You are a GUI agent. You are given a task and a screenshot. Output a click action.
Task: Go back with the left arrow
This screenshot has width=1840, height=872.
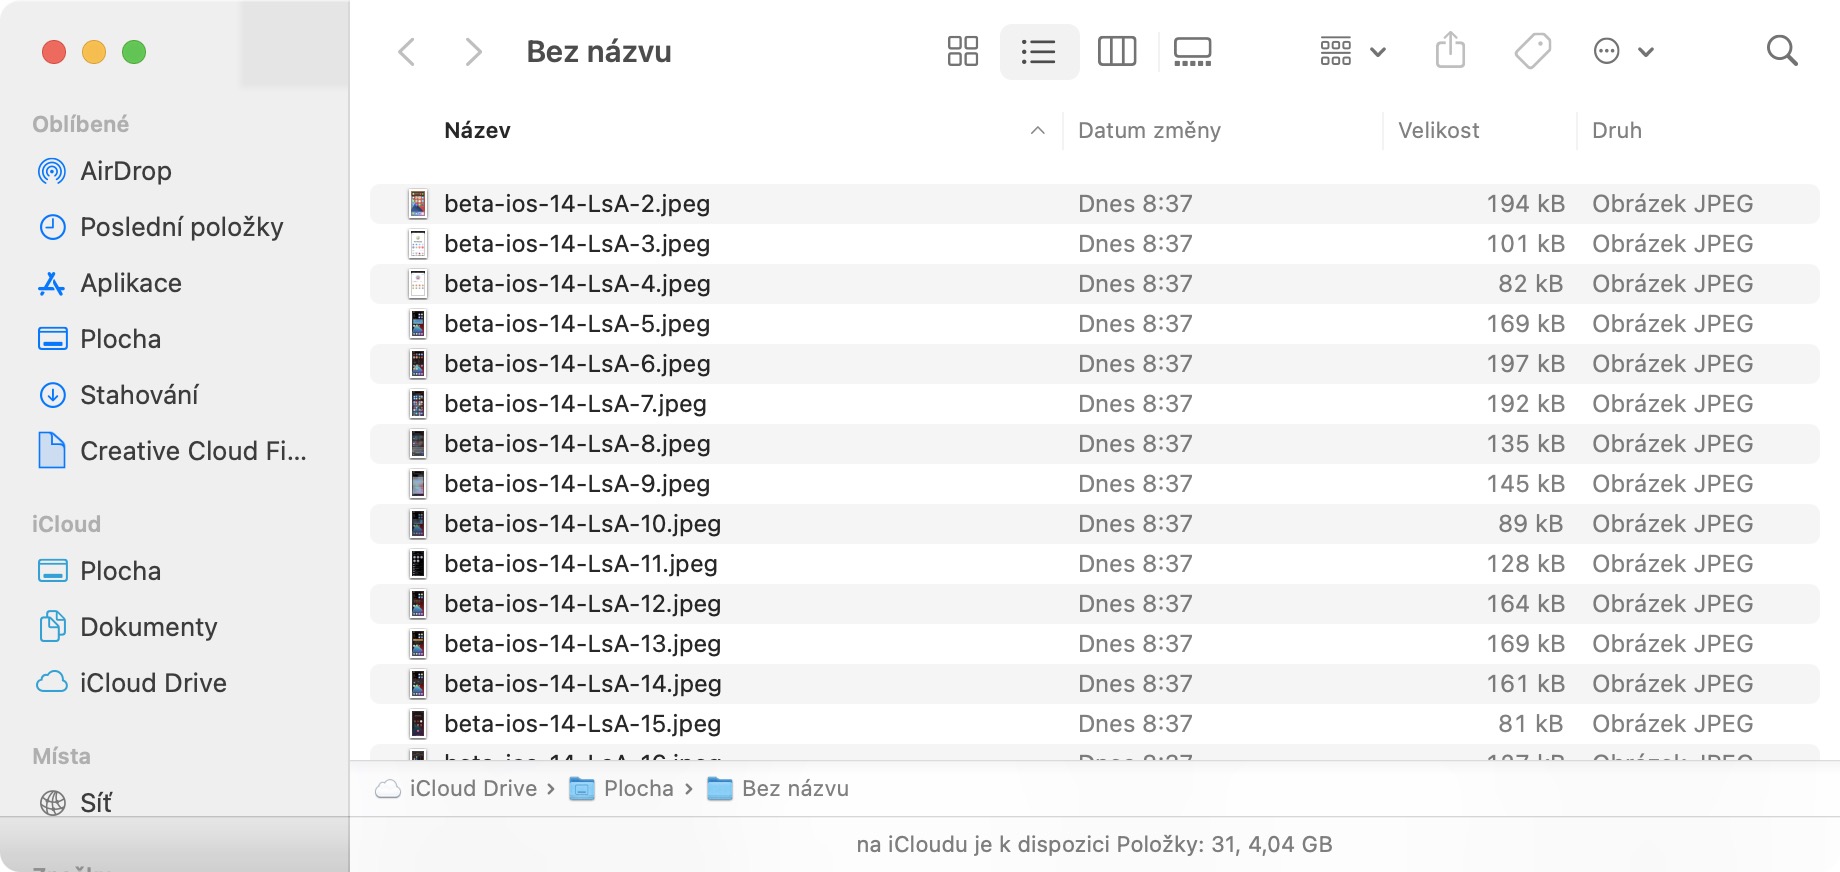407,52
